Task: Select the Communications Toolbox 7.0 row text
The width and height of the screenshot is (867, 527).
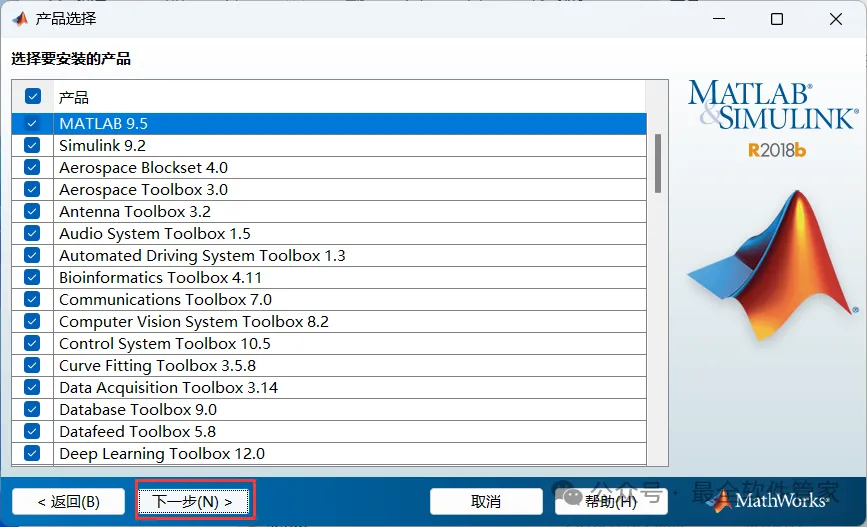Action: (165, 300)
